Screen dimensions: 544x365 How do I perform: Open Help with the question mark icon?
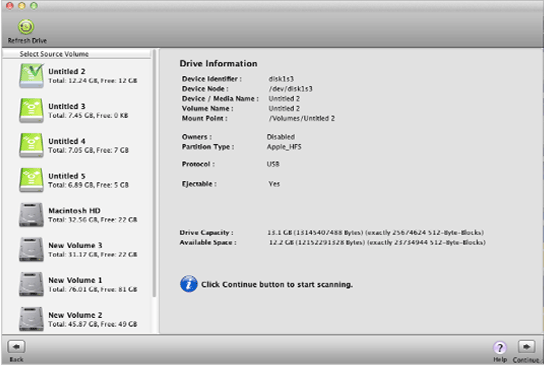pos(500,347)
